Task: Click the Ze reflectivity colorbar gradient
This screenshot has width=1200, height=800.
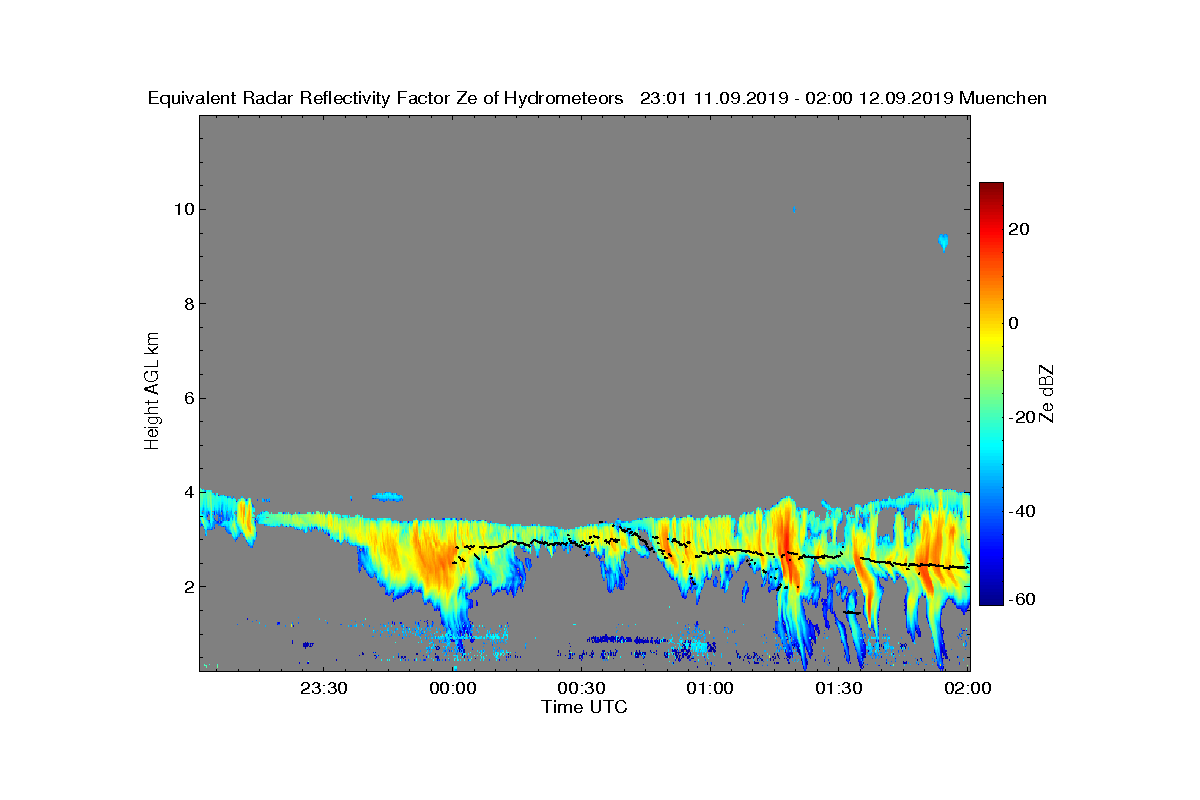Action: tap(991, 394)
